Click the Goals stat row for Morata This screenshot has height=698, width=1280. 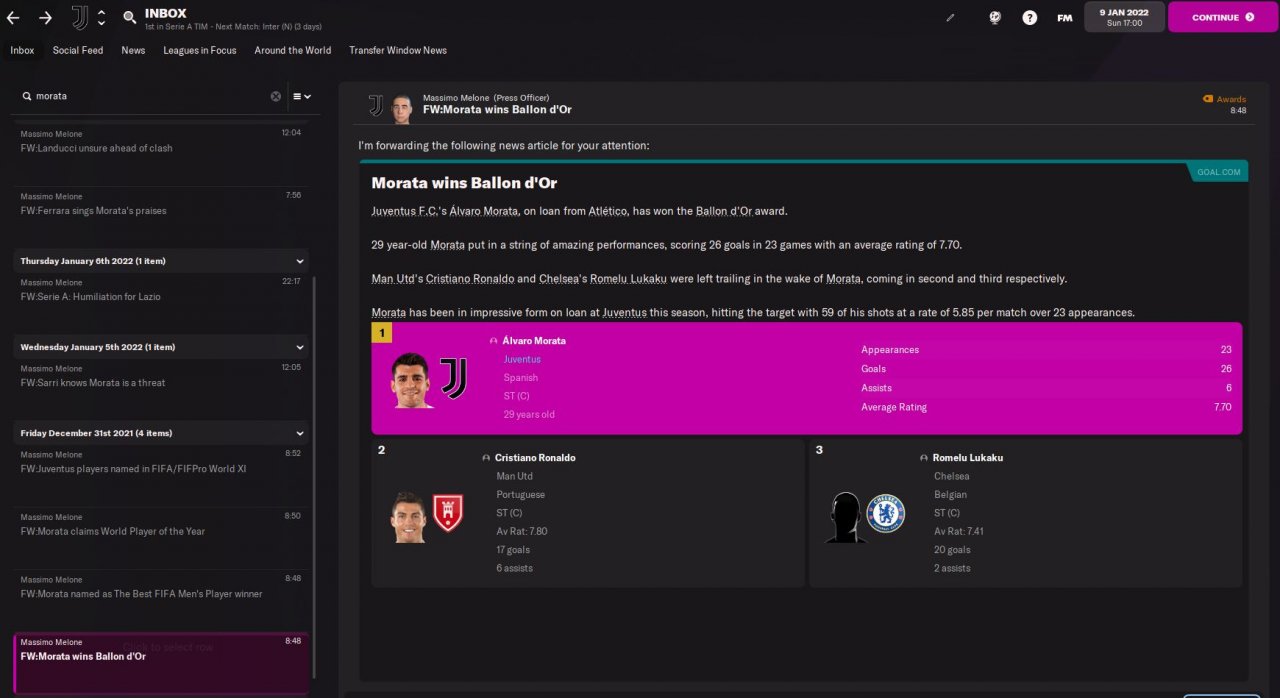1046,369
